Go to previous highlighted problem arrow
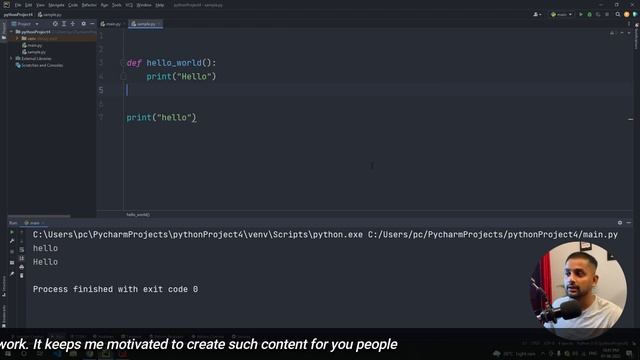 pos(622,33)
